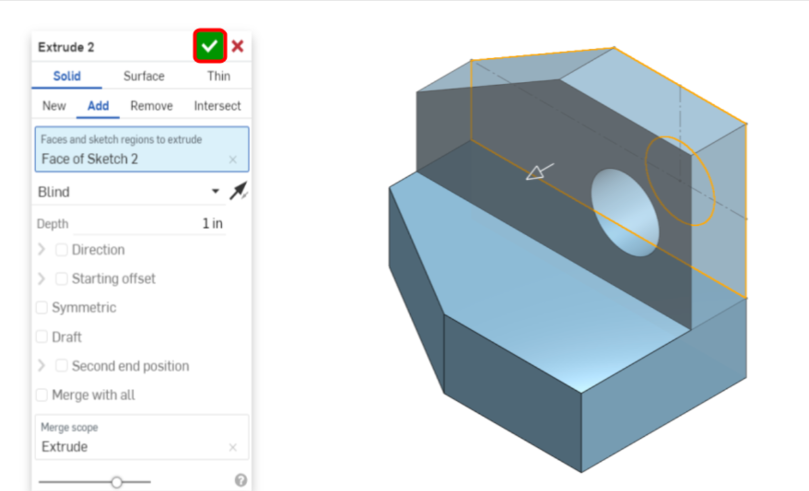809x491 pixels.
Task: Enable the Starting offset checkbox
Action: pos(61,279)
